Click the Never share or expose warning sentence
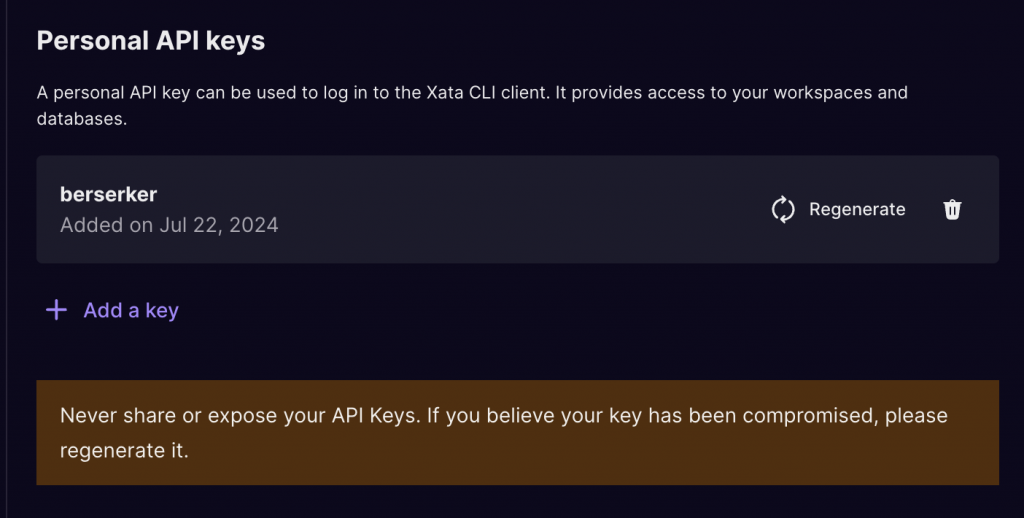The width and height of the screenshot is (1024, 518). [238, 415]
